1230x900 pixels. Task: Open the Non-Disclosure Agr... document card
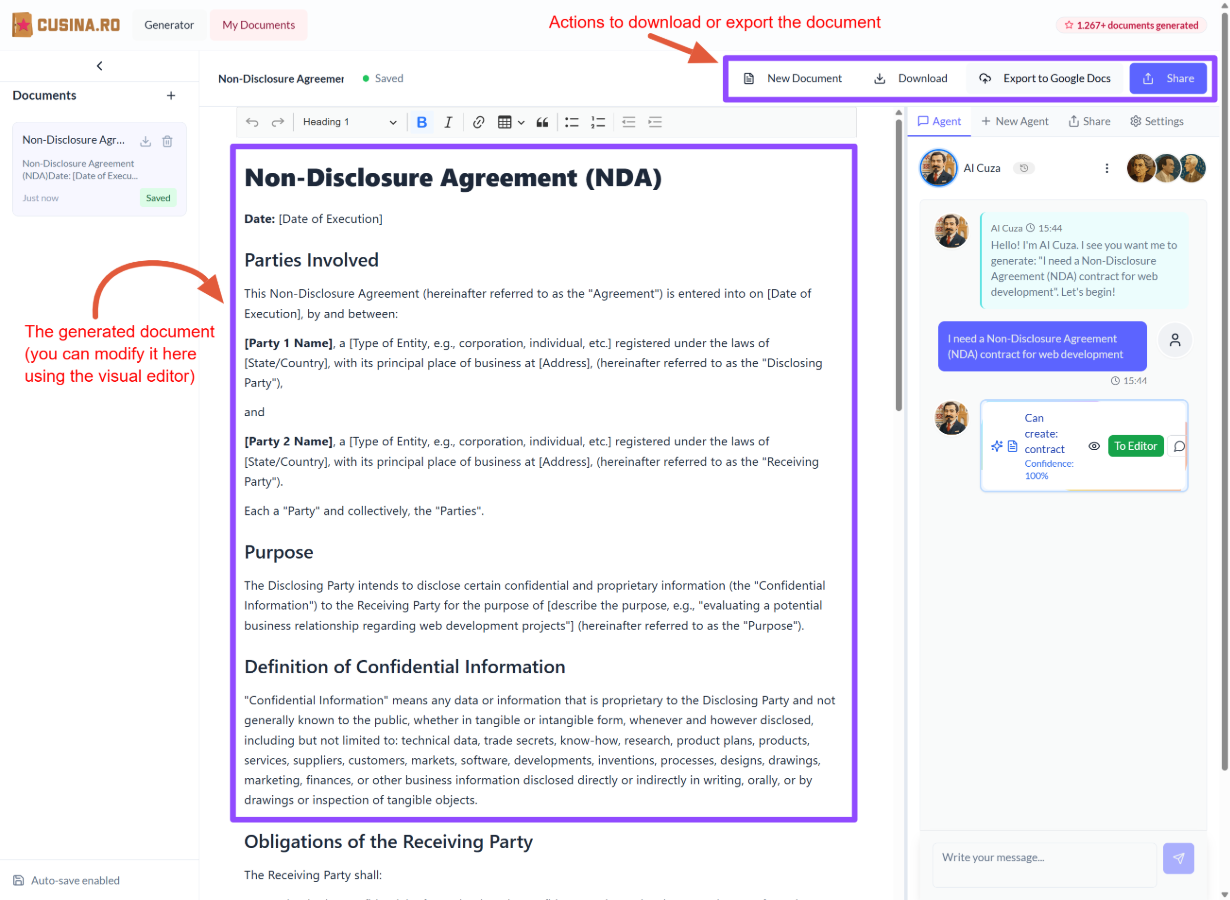[x=99, y=169]
